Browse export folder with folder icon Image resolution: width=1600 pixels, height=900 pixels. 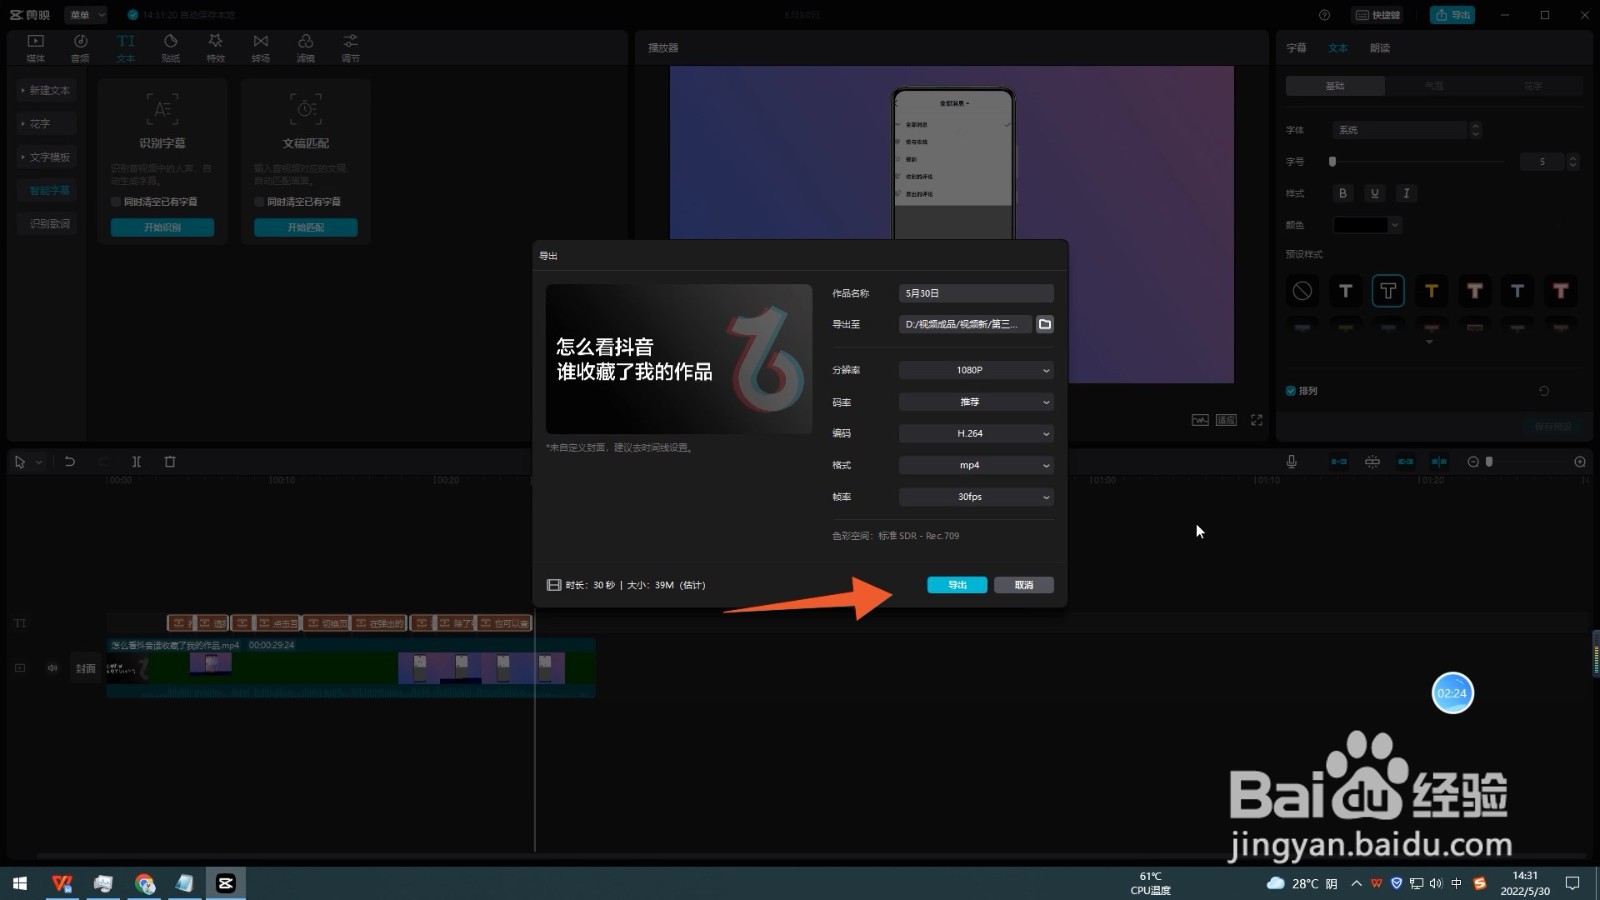(1045, 324)
